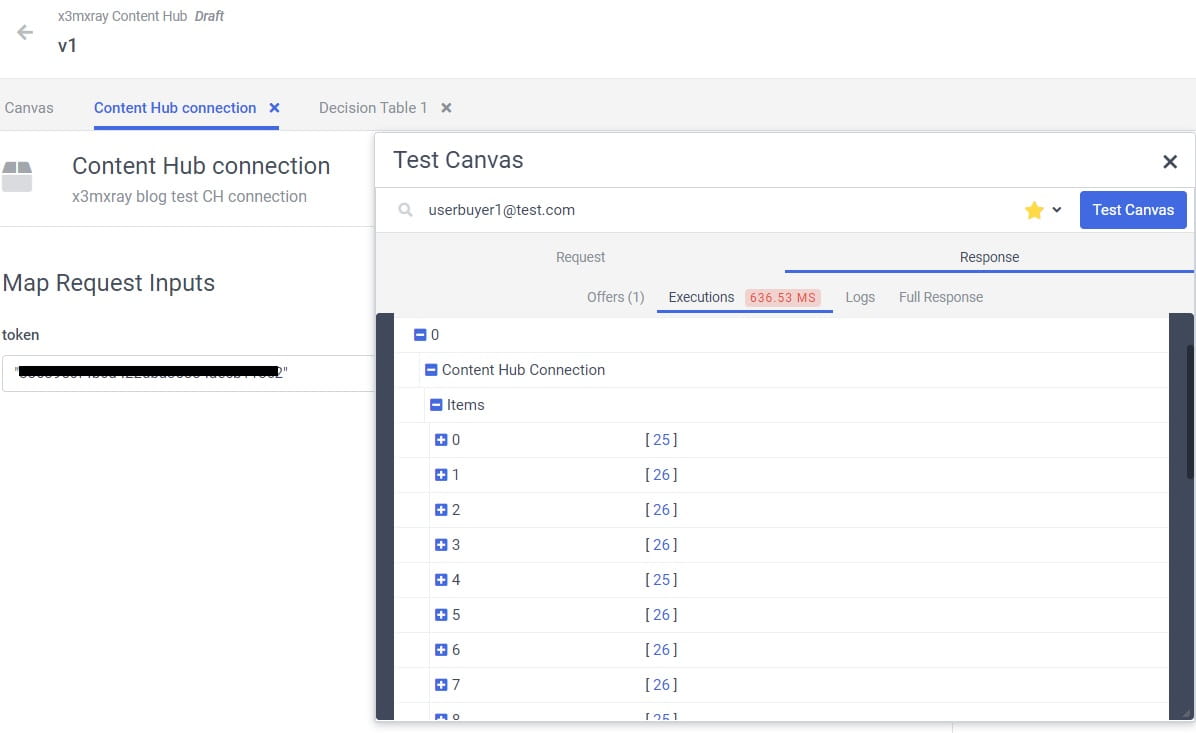Select the Executions sub-tab
The height and width of the screenshot is (733, 1196).
[701, 297]
